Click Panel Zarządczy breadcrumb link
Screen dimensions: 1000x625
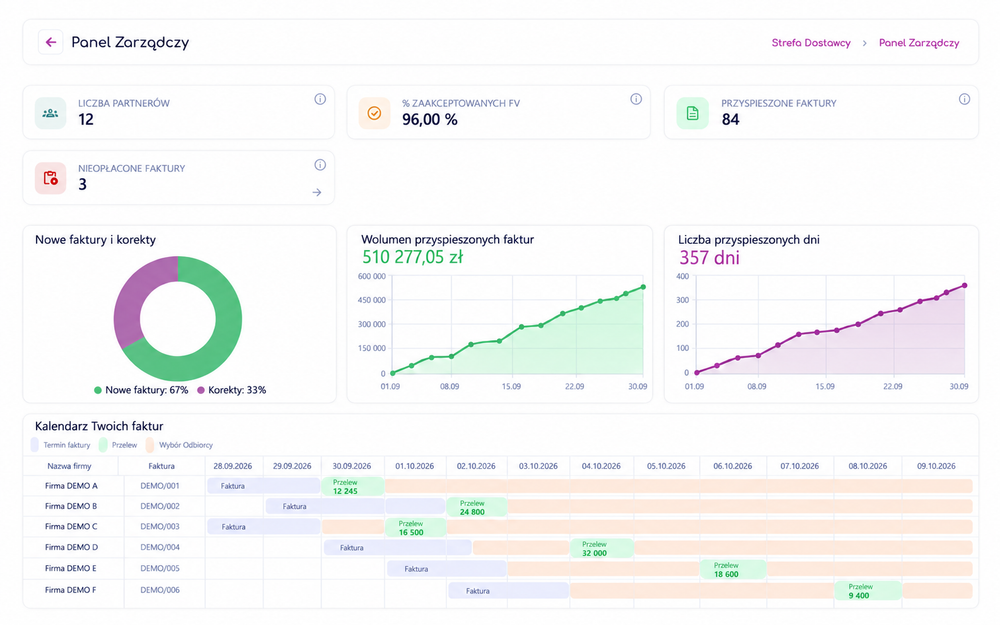point(919,43)
